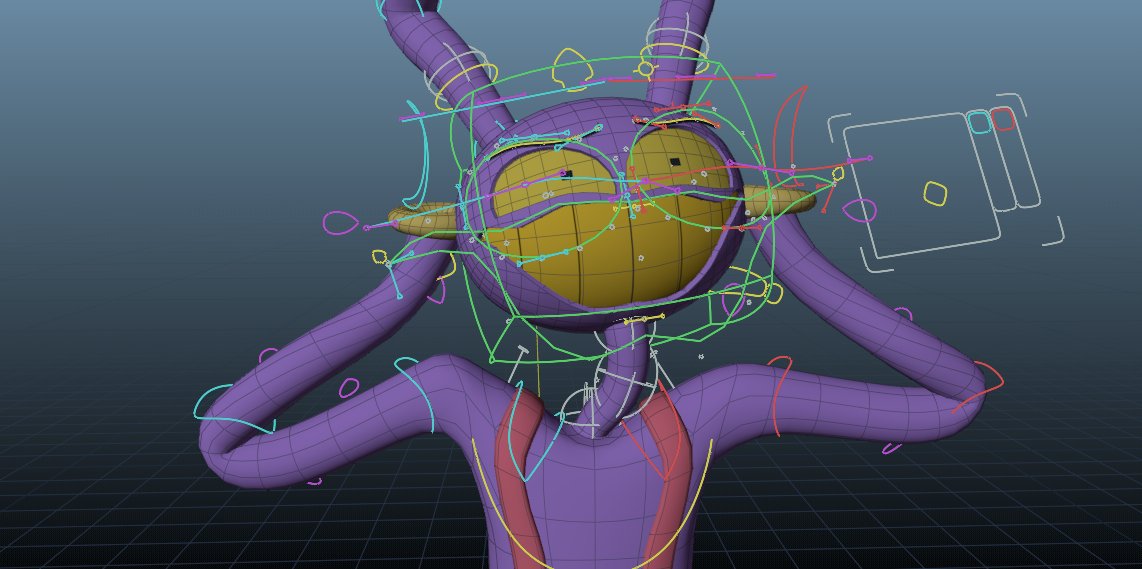Screen dimensions: 1142x569
Task: Click the character's left black pupil
Action: [x=567, y=175]
